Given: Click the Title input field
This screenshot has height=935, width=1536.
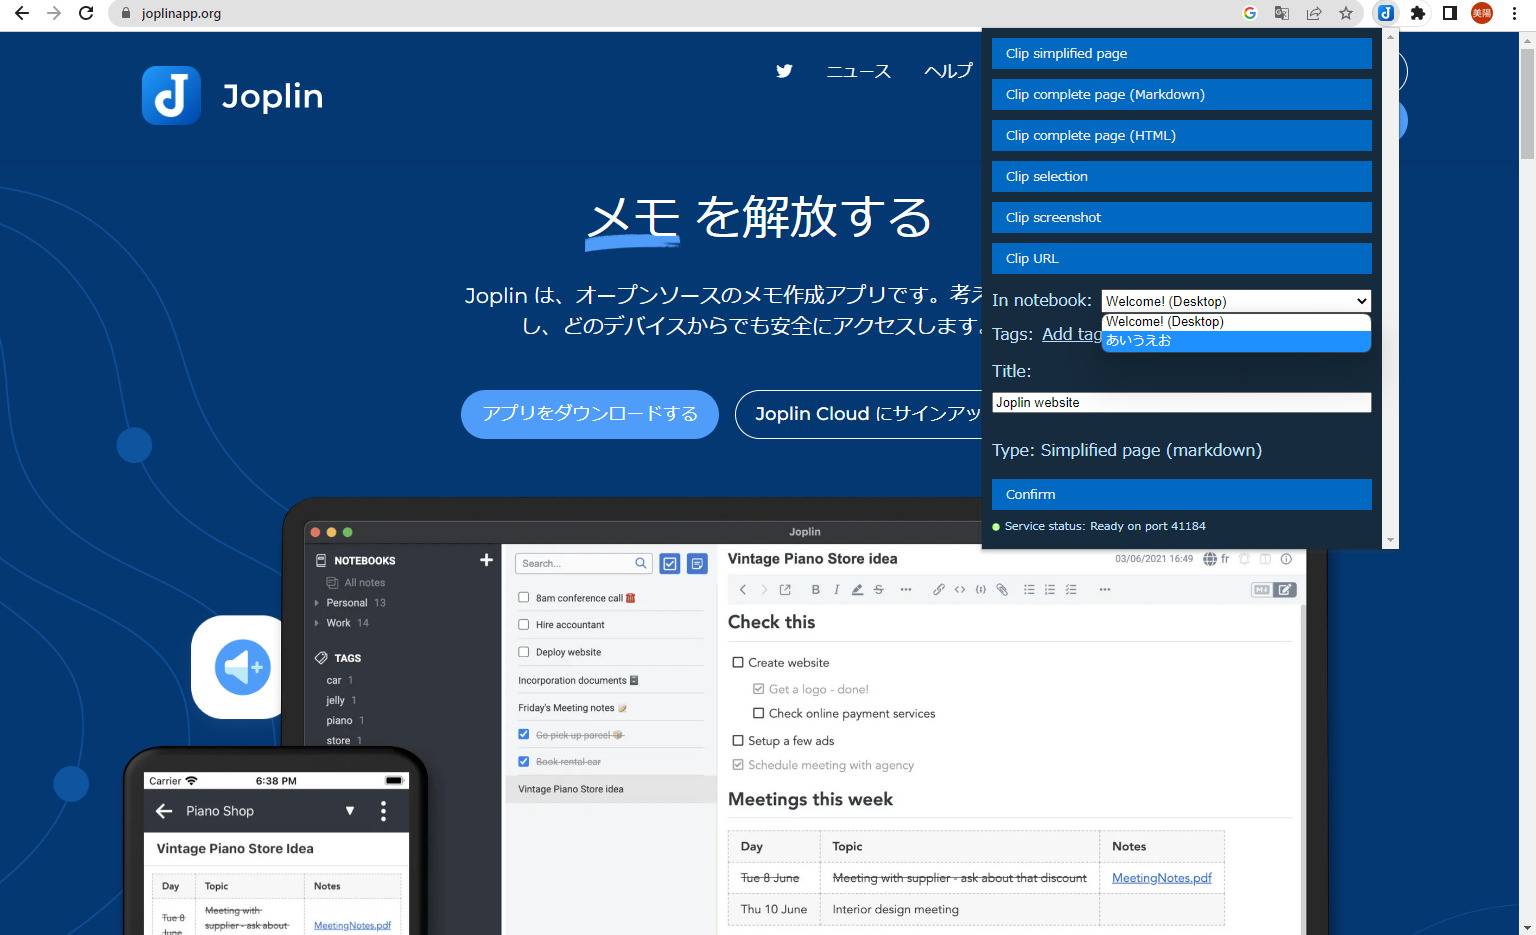Looking at the screenshot, I should click(1181, 403).
